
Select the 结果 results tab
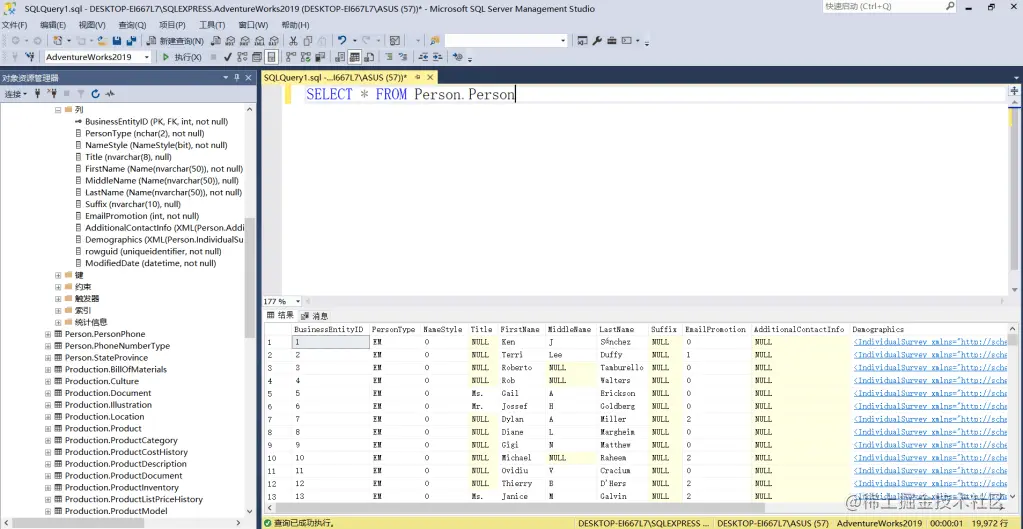pyautogui.click(x=281, y=316)
